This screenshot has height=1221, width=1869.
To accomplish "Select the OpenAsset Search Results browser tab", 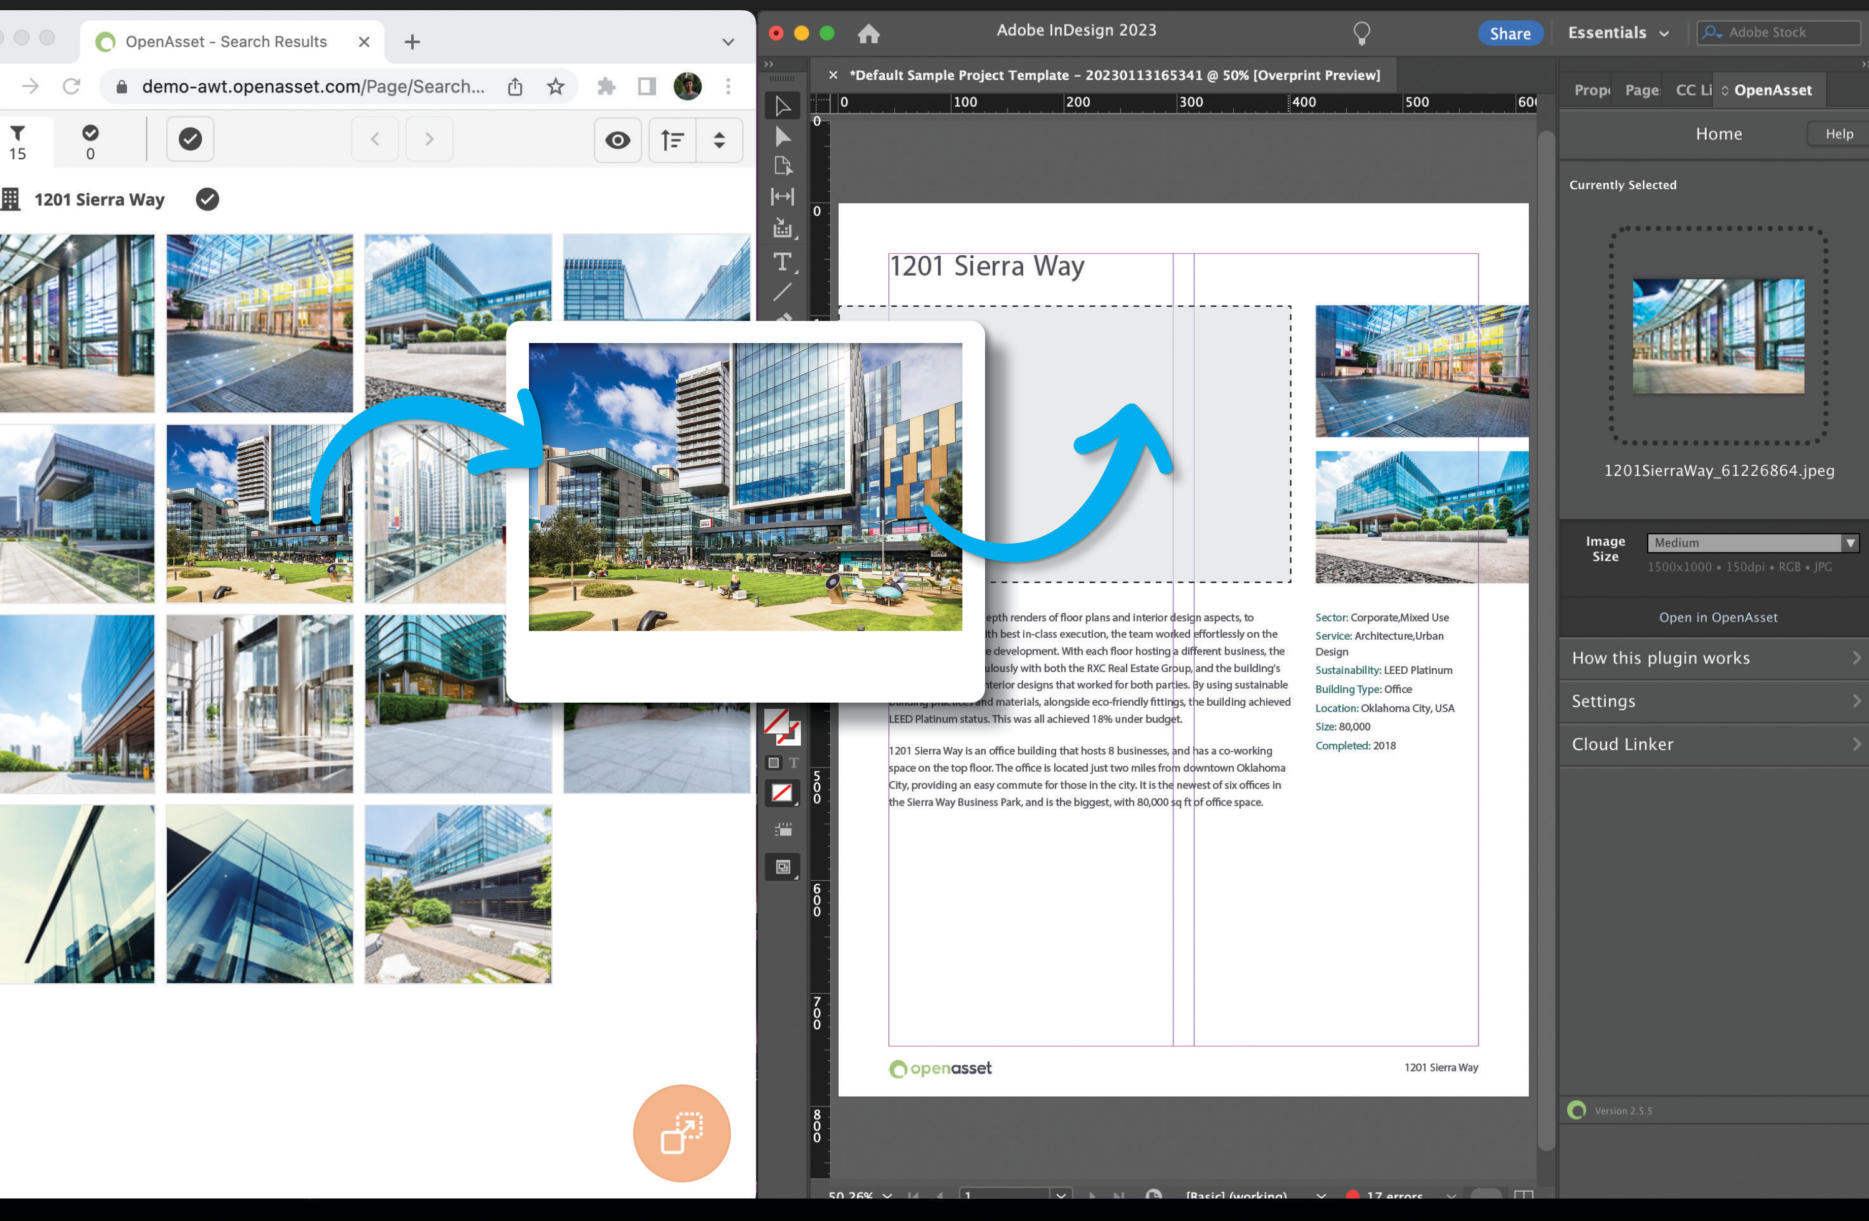I will [x=226, y=42].
